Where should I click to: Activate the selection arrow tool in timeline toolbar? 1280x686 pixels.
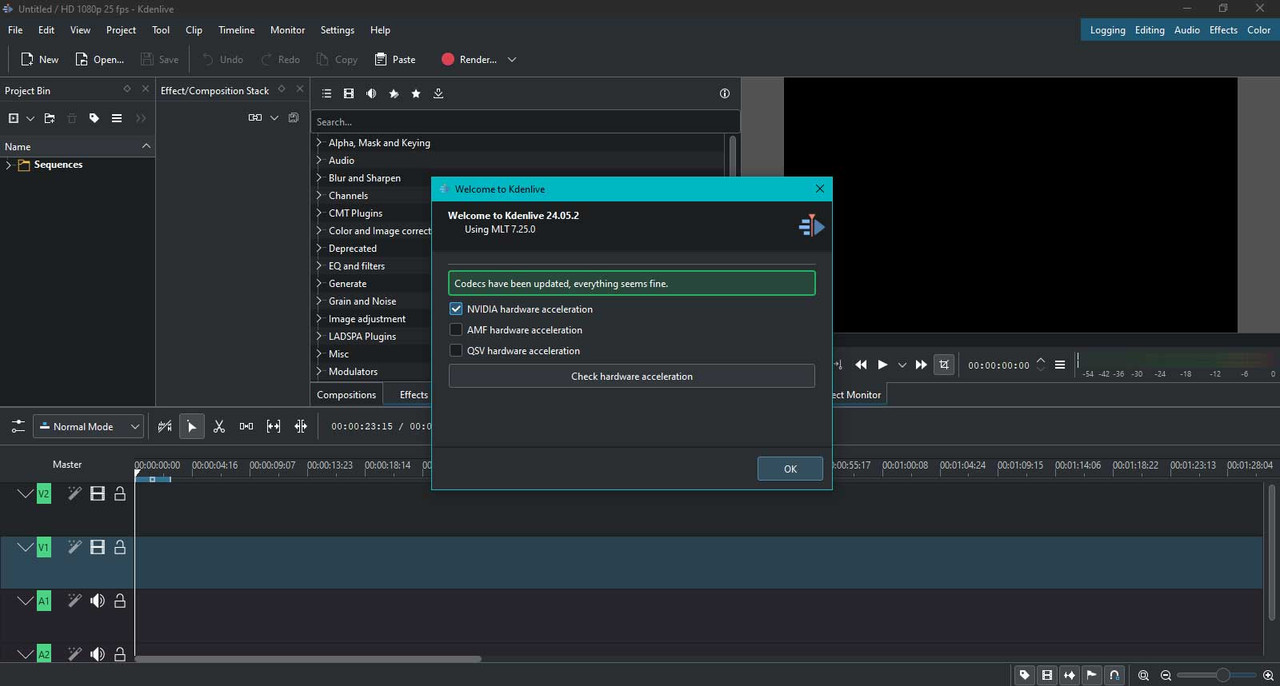[192, 426]
